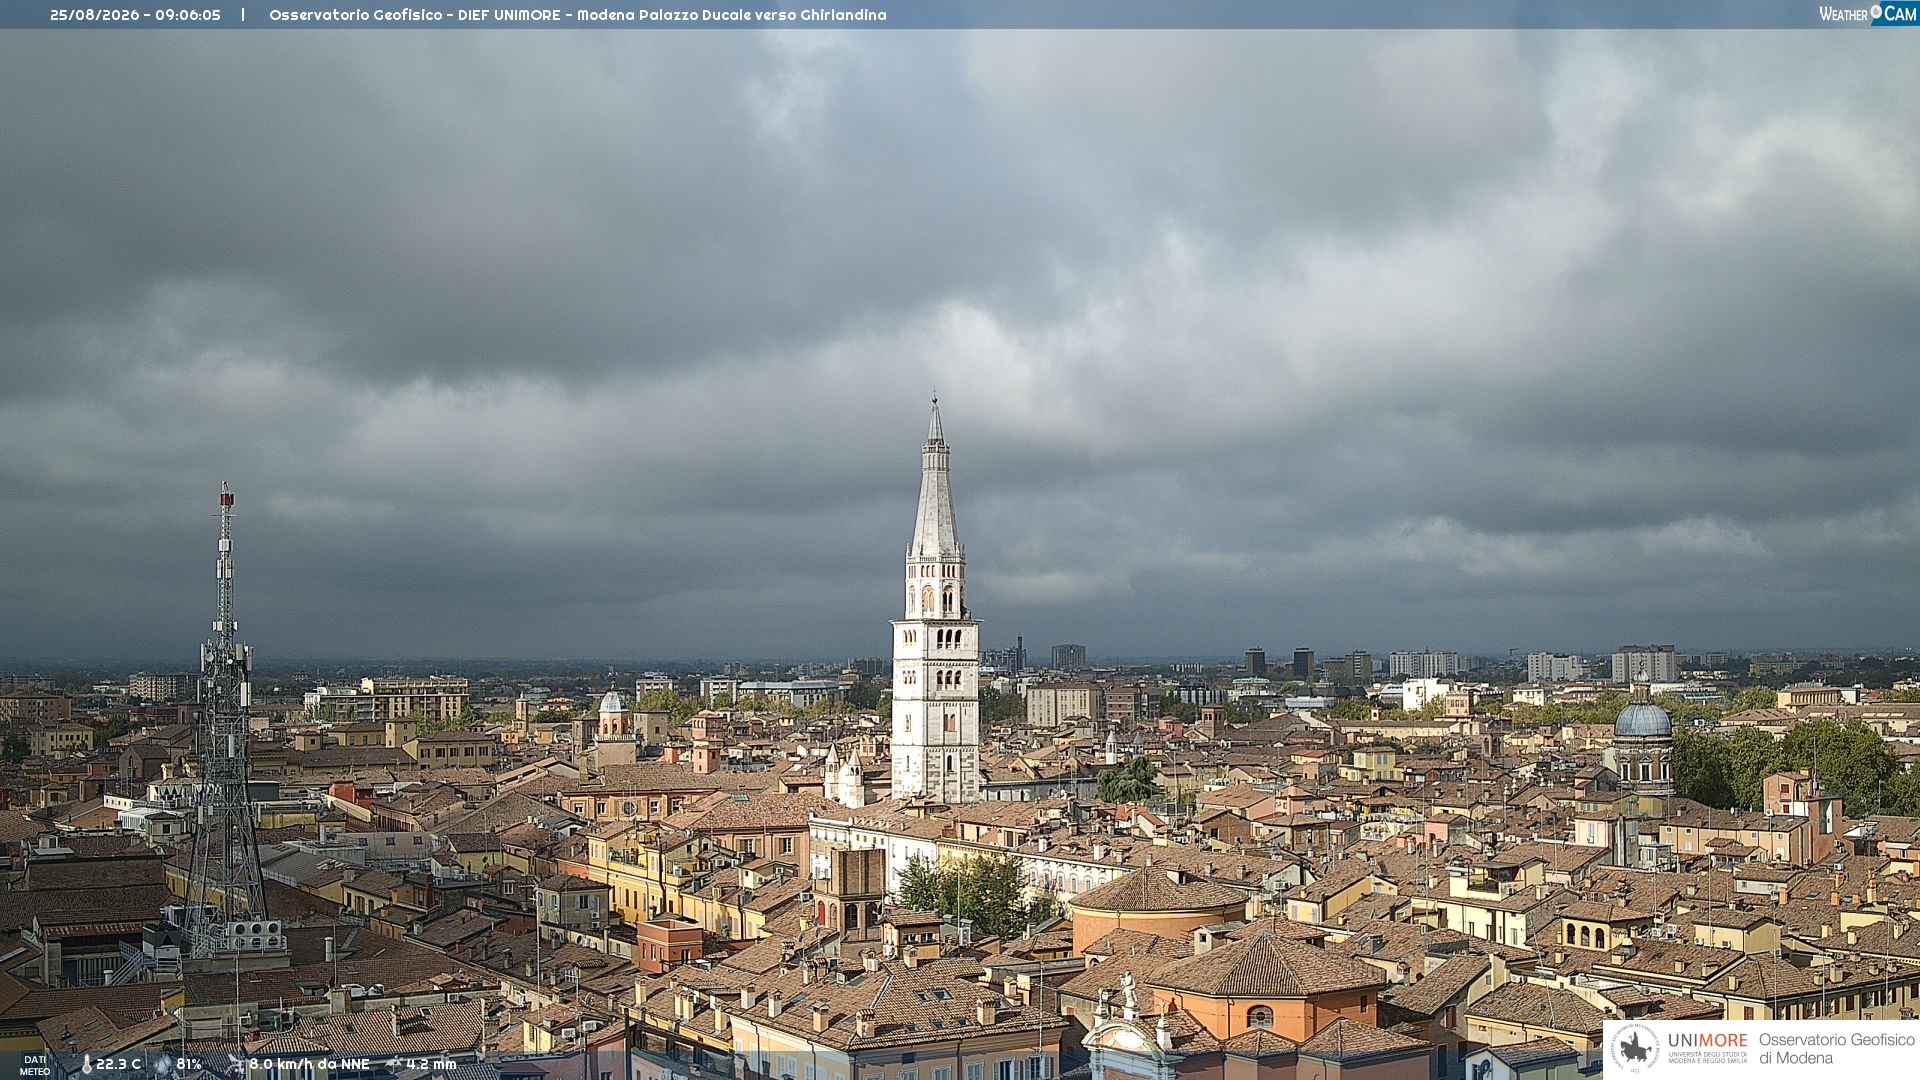Image resolution: width=1920 pixels, height=1080 pixels.
Task: Click the camera lens in the WeatherCam logo
Action: tap(1876, 12)
